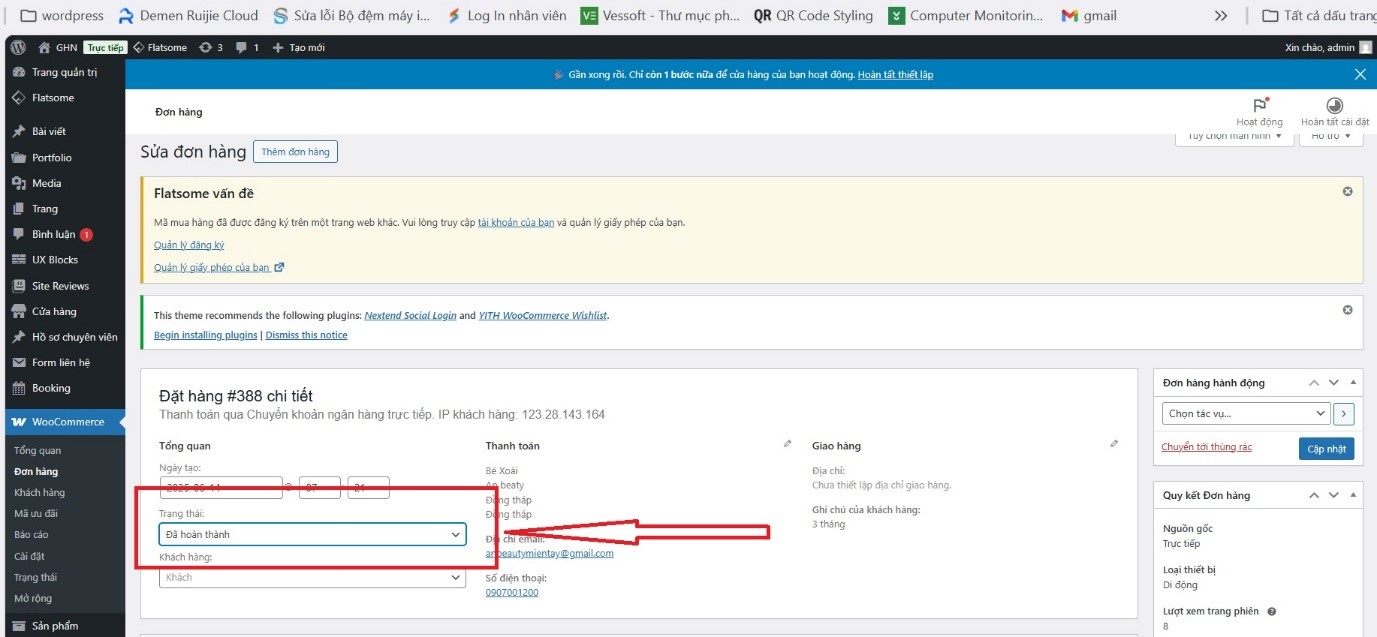Open Trang quản trị dashboard menu
This screenshot has height=637, width=1377.
click(62, 72)
